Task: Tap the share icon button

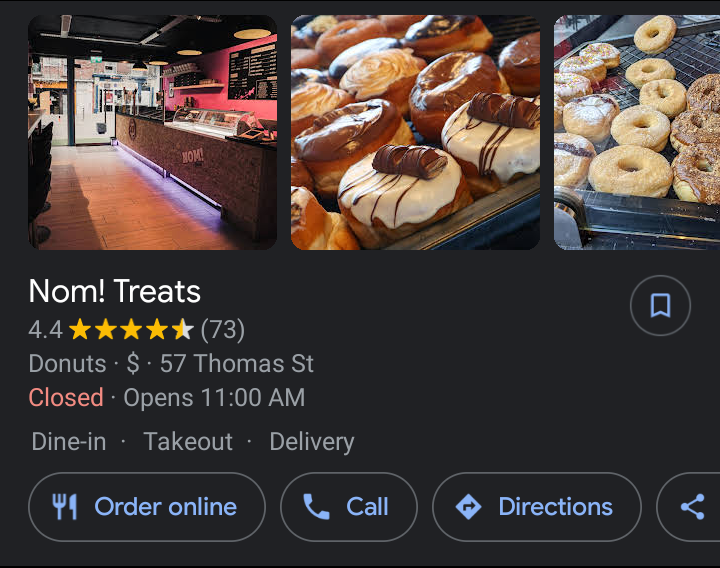Action: click(x=692, y=506)
